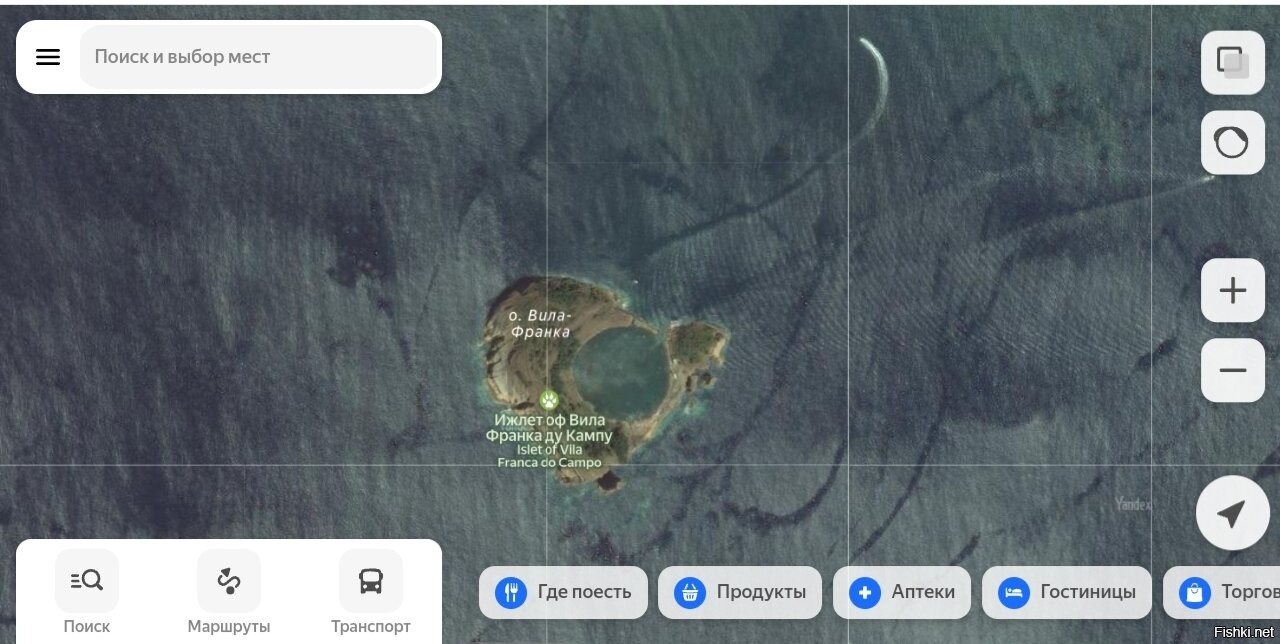Open the hamburger menu
The height and width of the screenshot is (644, 1280).
click(48, 57)
